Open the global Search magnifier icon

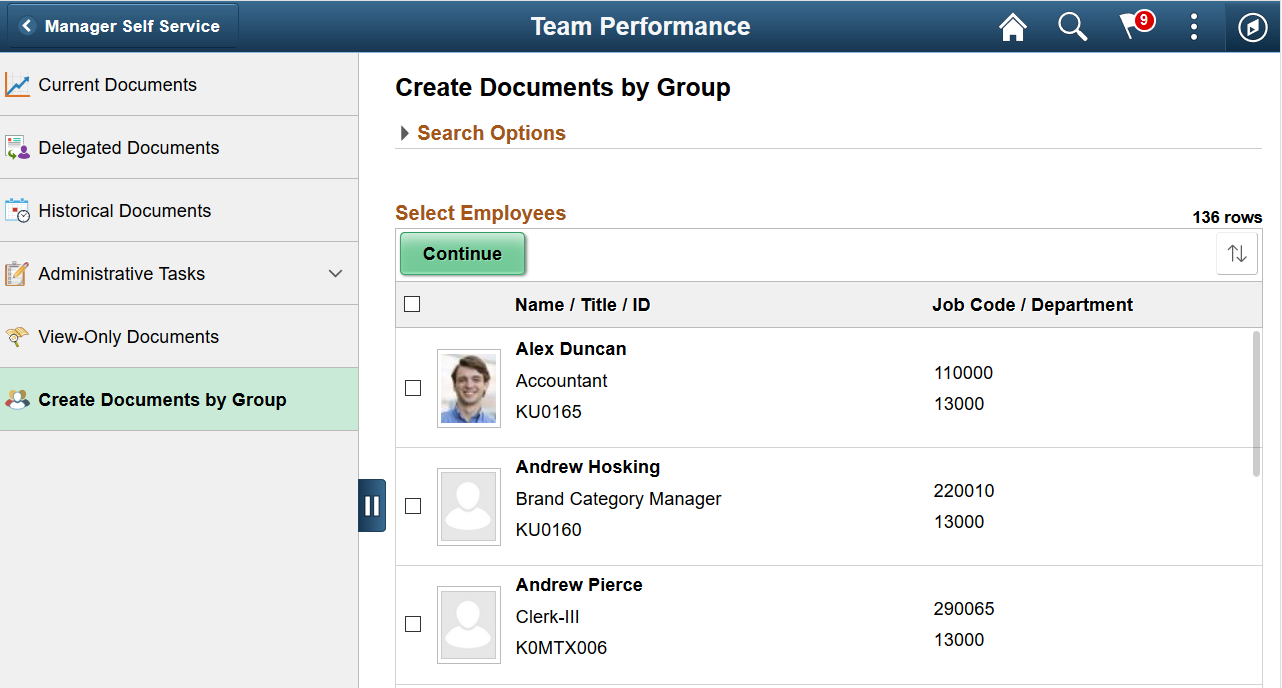pyautogui.click(x=1073, y=27)
